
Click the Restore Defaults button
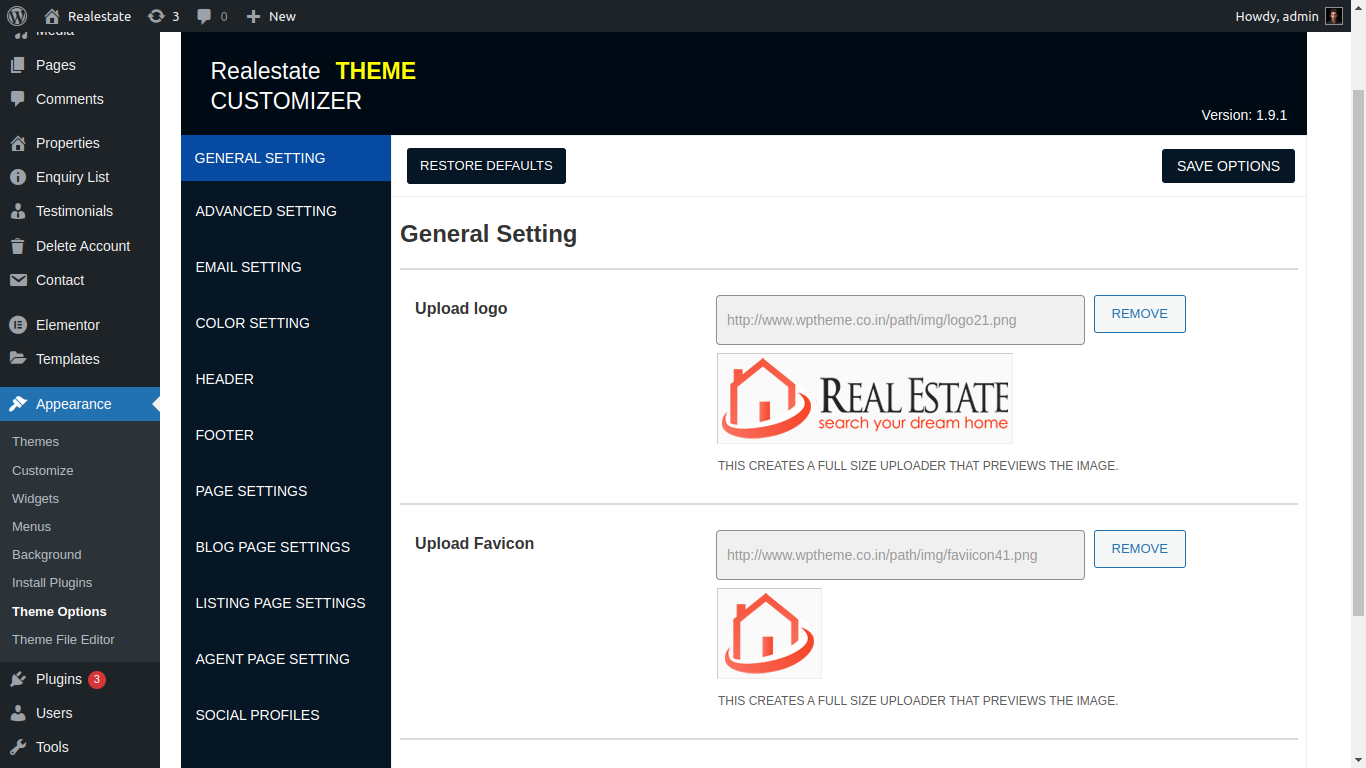click(x=486, y=166)
